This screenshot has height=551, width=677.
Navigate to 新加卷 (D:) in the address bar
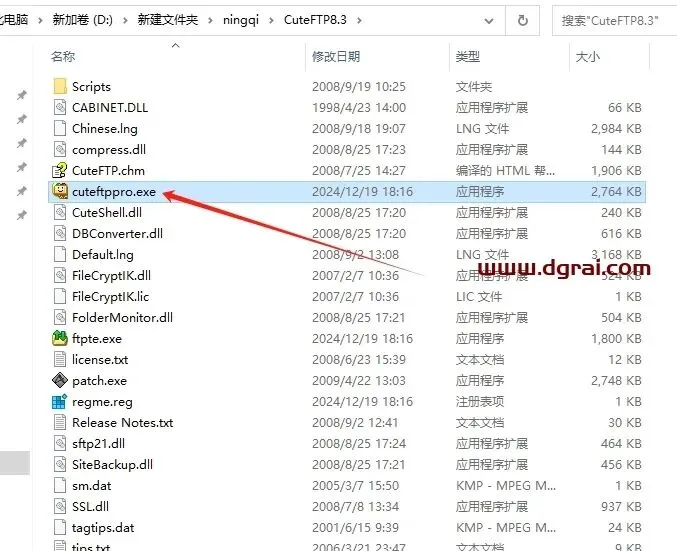pos(82,20)
